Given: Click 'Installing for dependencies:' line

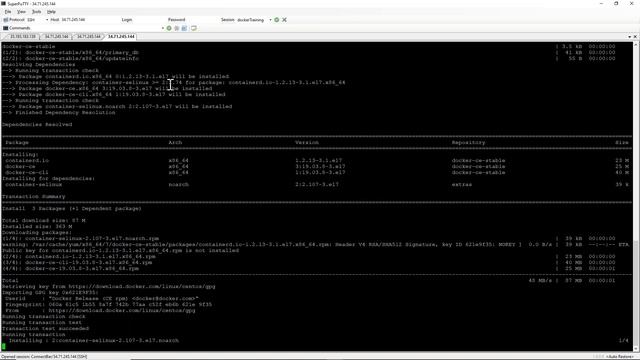Looking at the screenshot, I should (x=49, y=178).
